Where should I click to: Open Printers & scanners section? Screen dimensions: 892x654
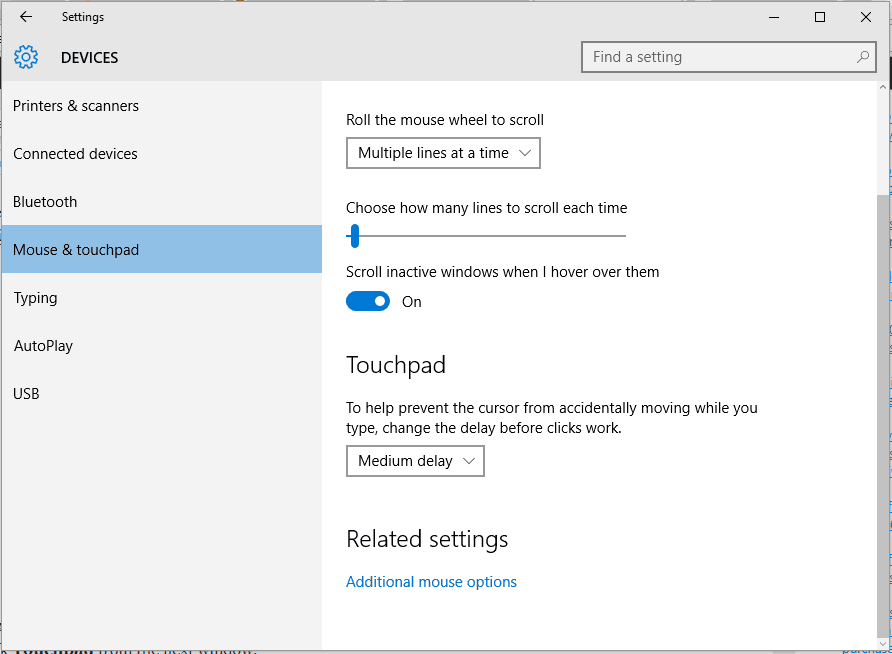pos(76,106)
